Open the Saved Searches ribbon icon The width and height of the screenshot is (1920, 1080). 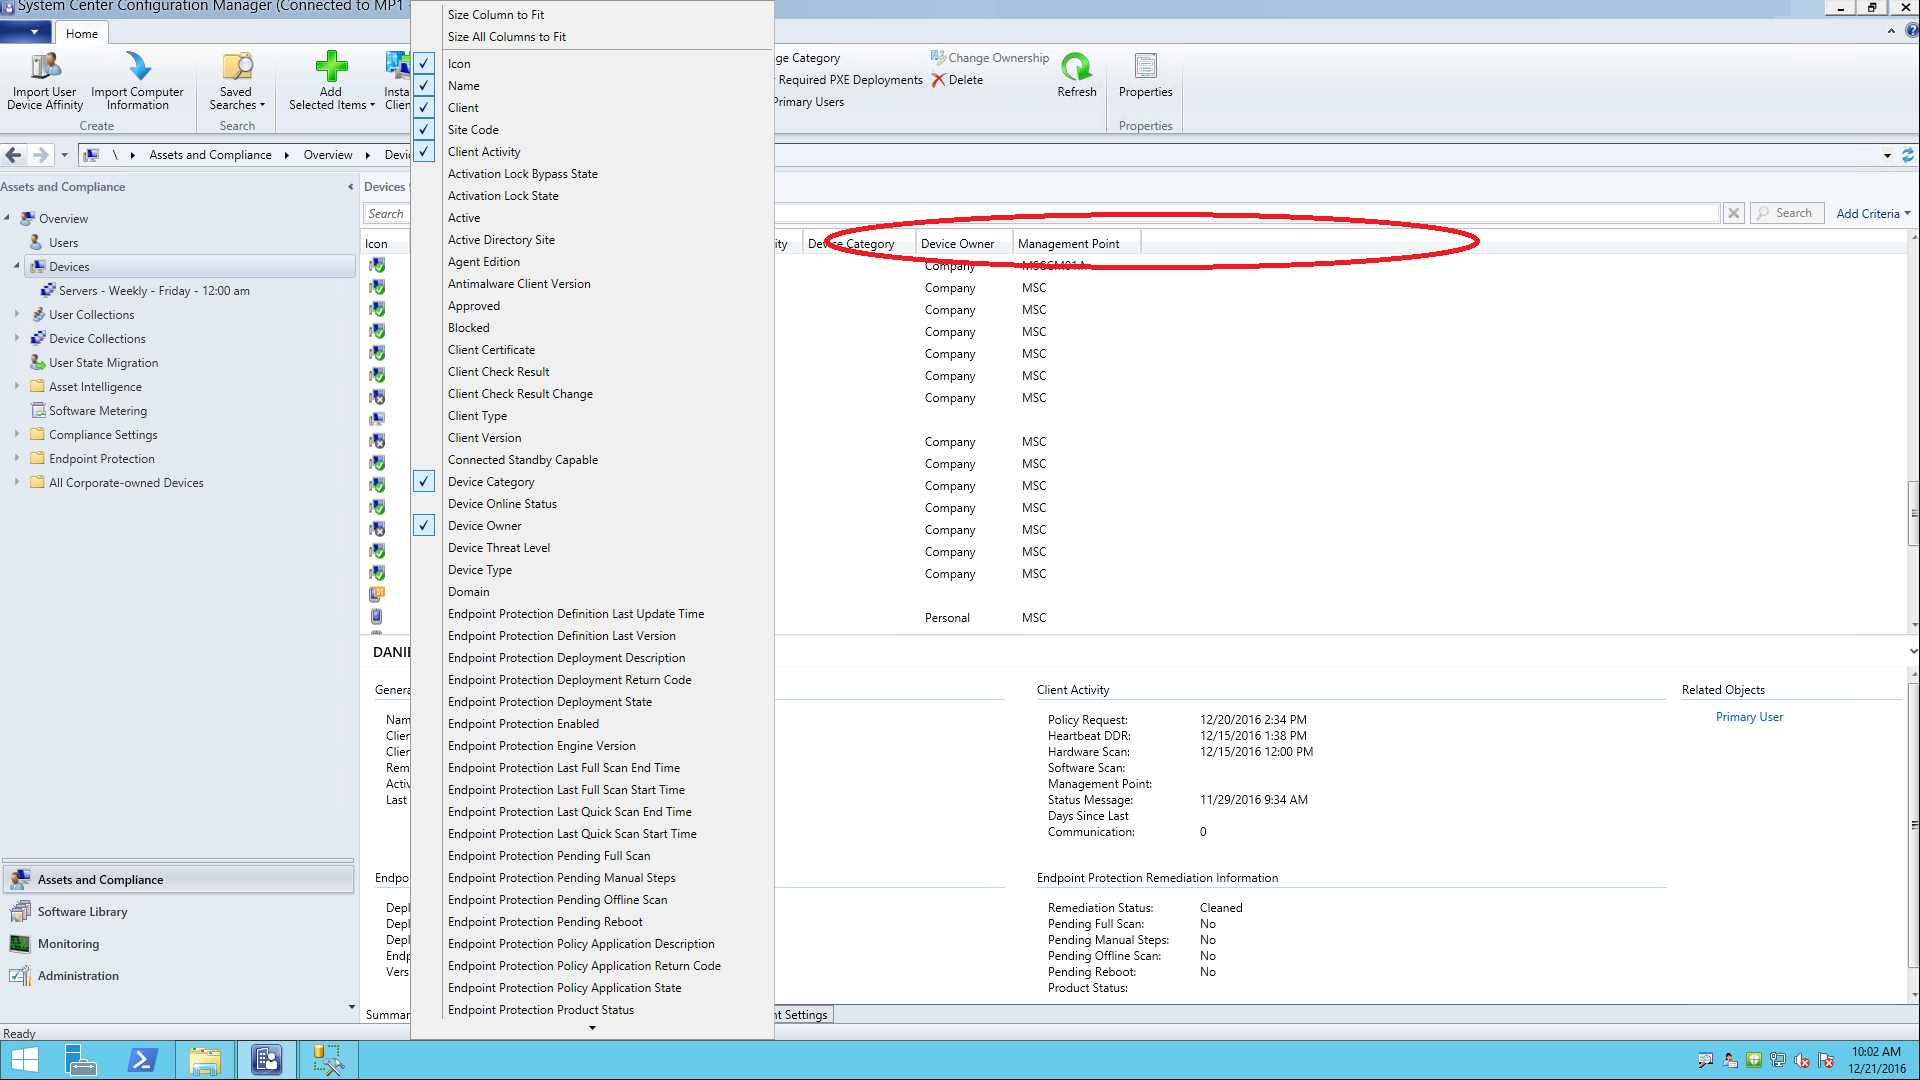237,67
